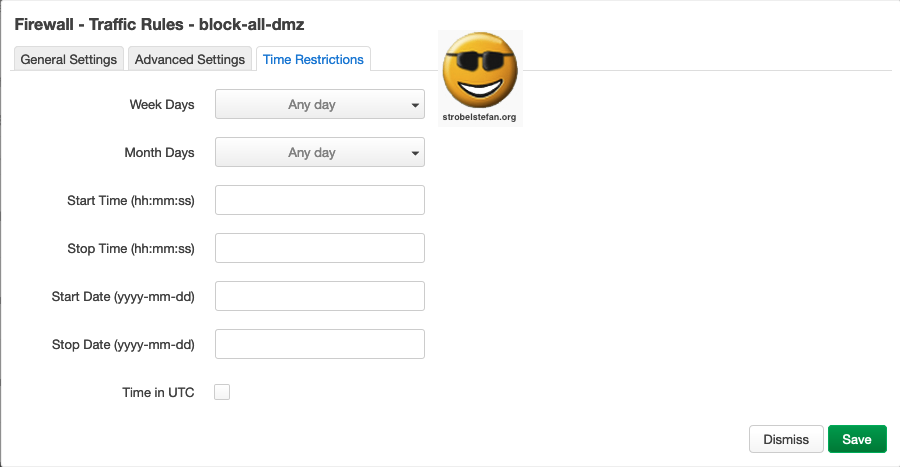Focus the Start Time input field

click(x=320, y=200)
